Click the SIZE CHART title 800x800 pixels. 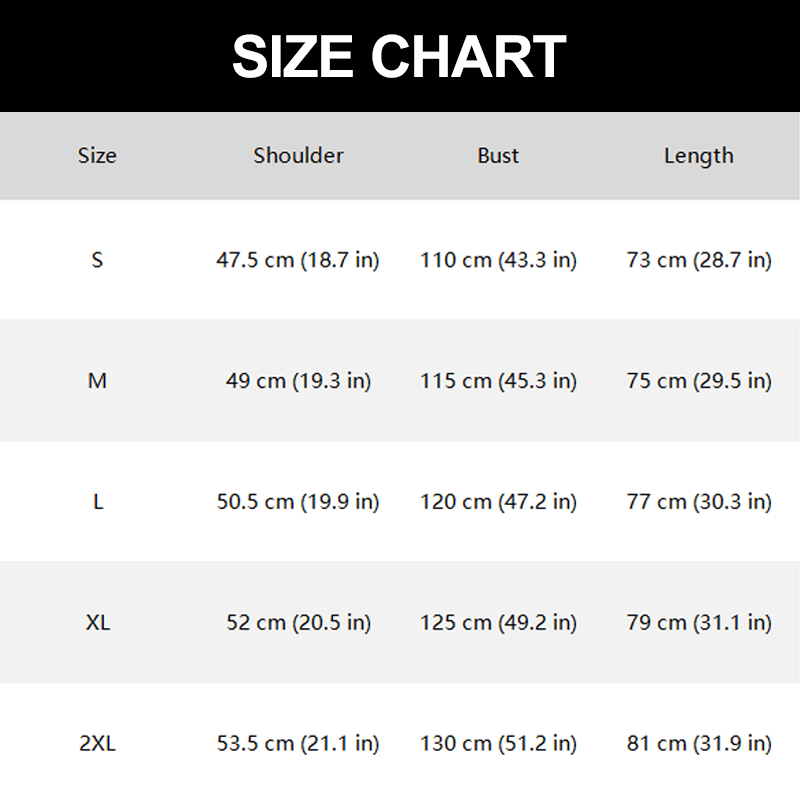[399, 56]
